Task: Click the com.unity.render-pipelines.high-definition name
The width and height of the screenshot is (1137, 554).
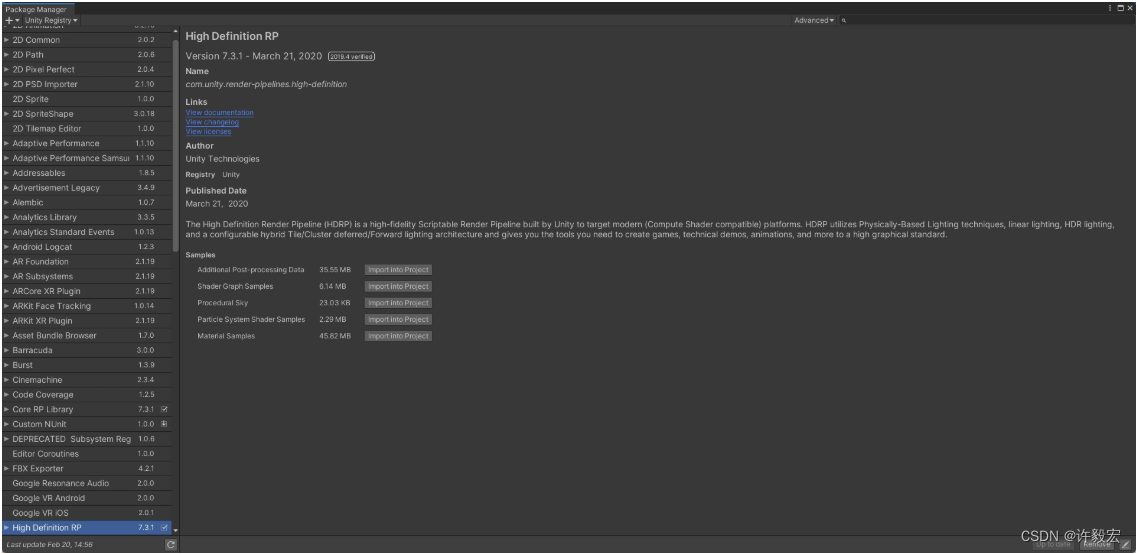Action: (x=266, y=84)
